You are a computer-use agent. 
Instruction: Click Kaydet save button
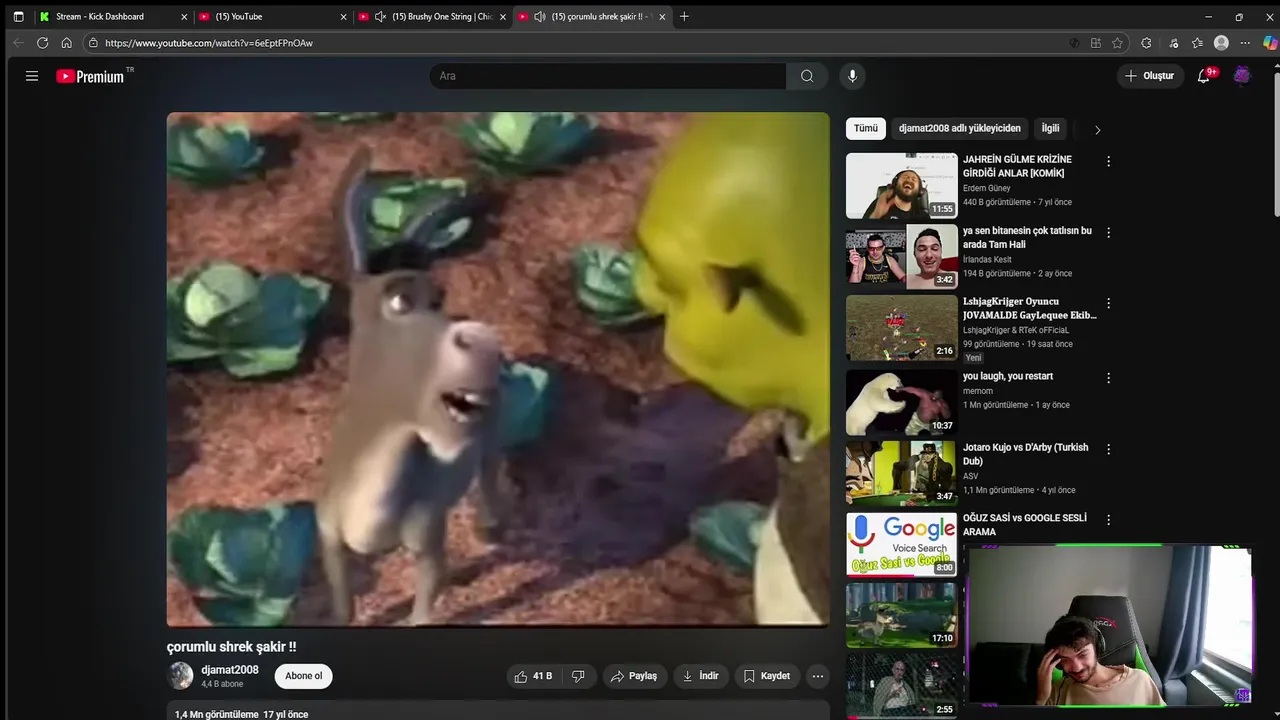[767, 676]
